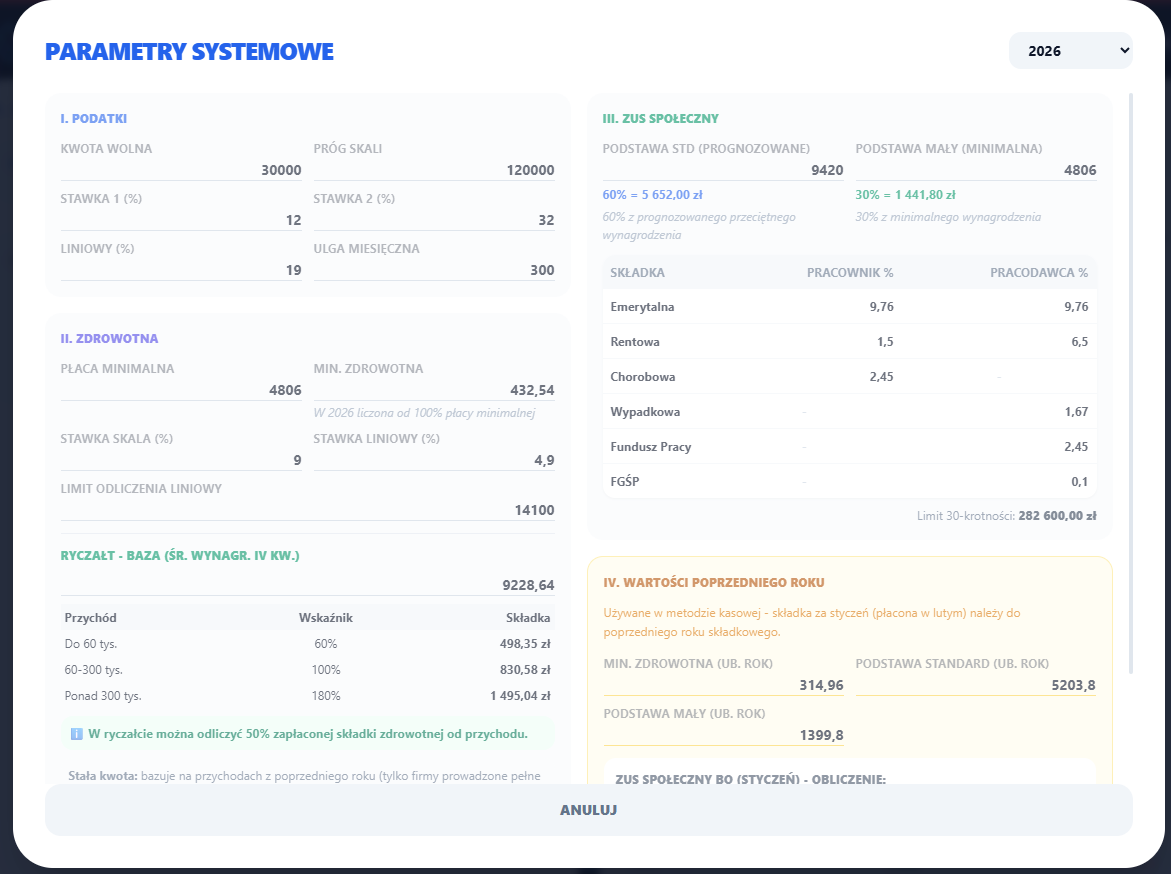This screenshot has width=1171, height=874.
Task: Click the Liniowy (%) field showing 19
Action: tap(181, 270)
